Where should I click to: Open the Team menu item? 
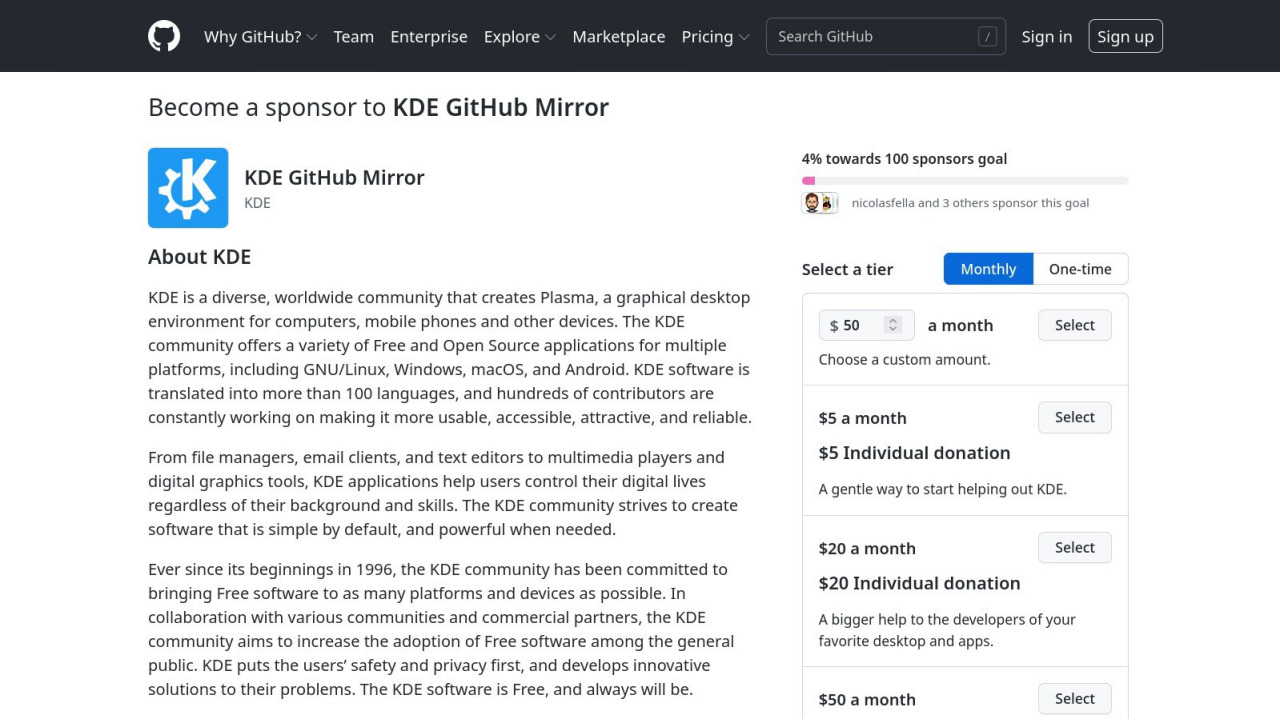pyautogui.click(x=353, y=37)
